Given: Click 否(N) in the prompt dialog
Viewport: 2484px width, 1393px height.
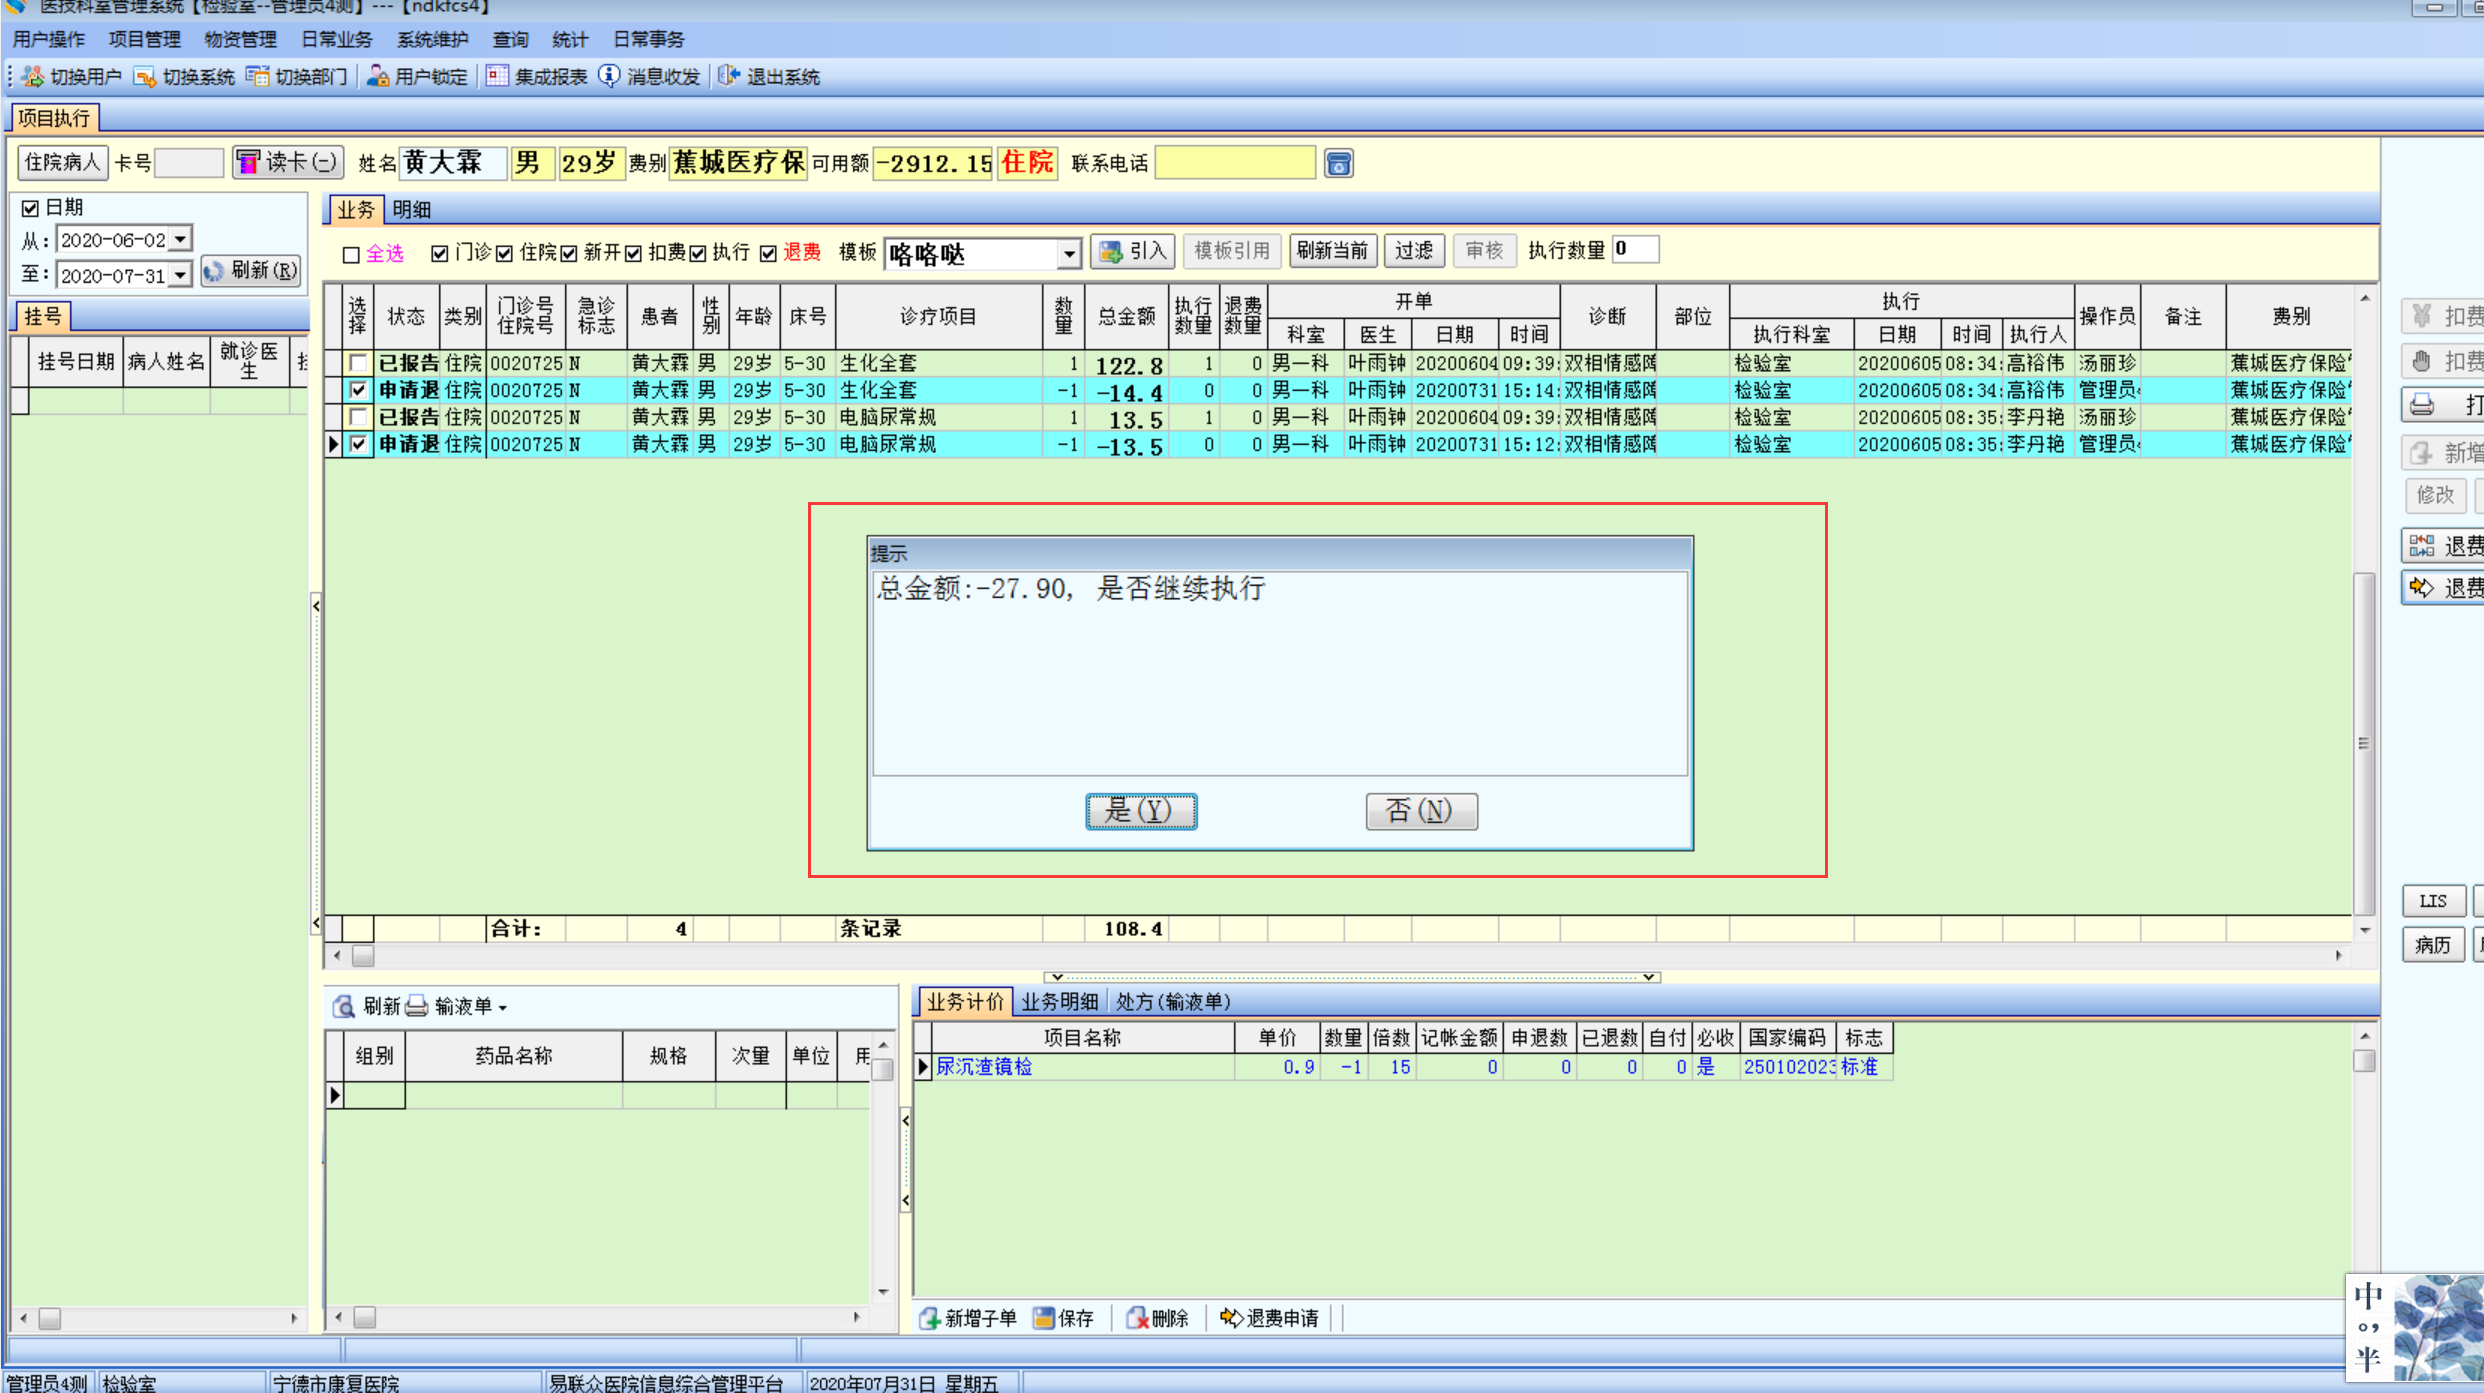Looking at the screenshot, I should [1420, 811].
